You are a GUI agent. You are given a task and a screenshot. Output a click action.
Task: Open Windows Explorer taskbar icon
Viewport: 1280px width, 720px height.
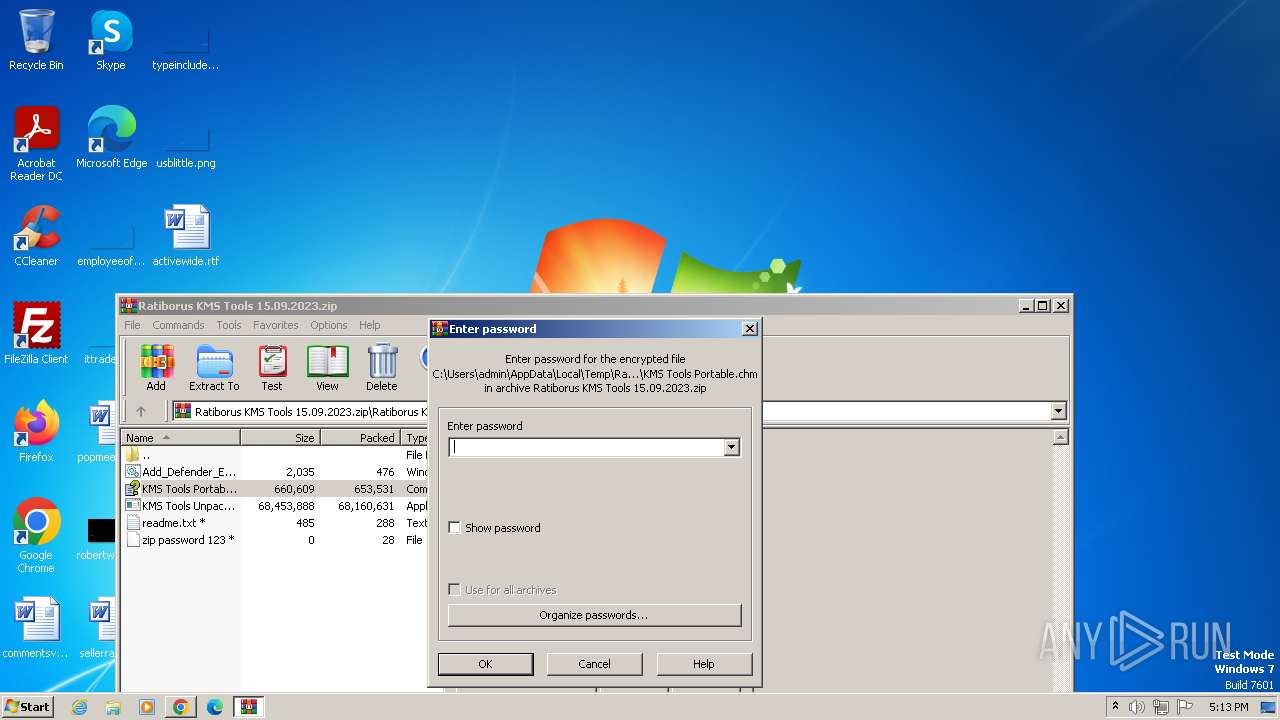pyautogui.click(x=113, y=707)
